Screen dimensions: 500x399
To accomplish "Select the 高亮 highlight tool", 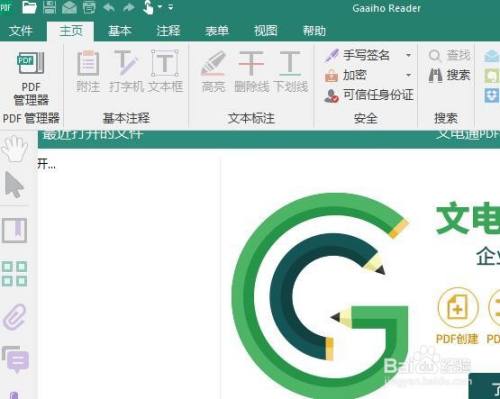I will pos(213,71).
